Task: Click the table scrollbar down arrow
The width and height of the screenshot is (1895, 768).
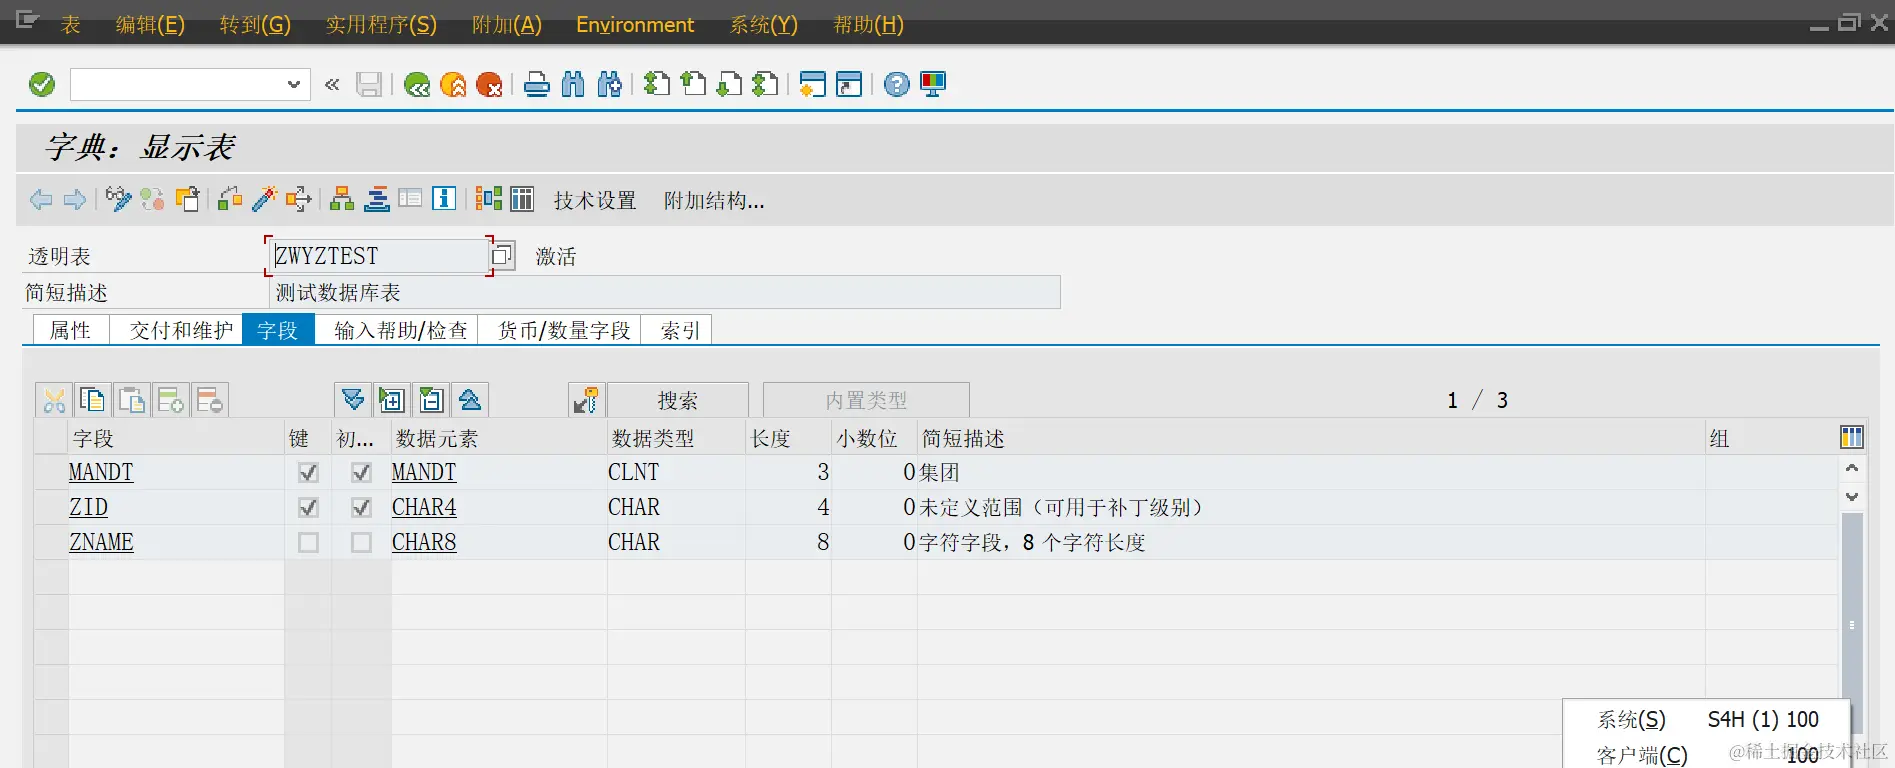Action: [1852, 497]
